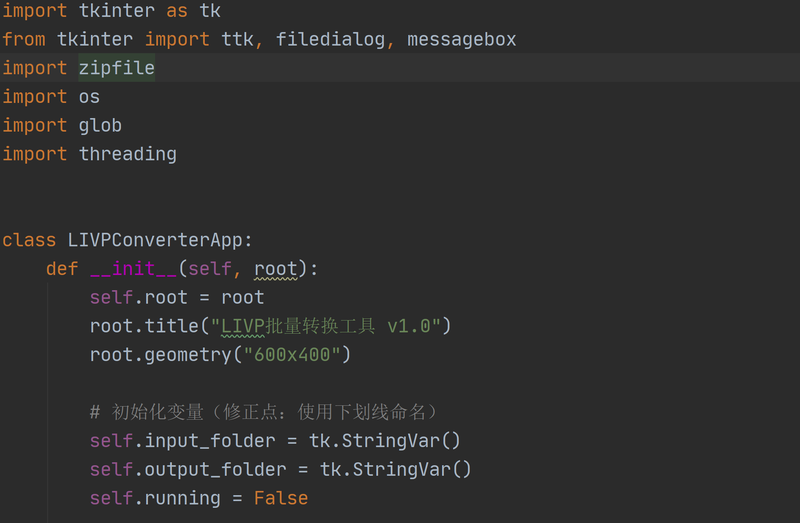Image resolution: width=800 pixels, height=523 pixels.
Task: Click the 'os' import name
Action: tap(89, 96)
